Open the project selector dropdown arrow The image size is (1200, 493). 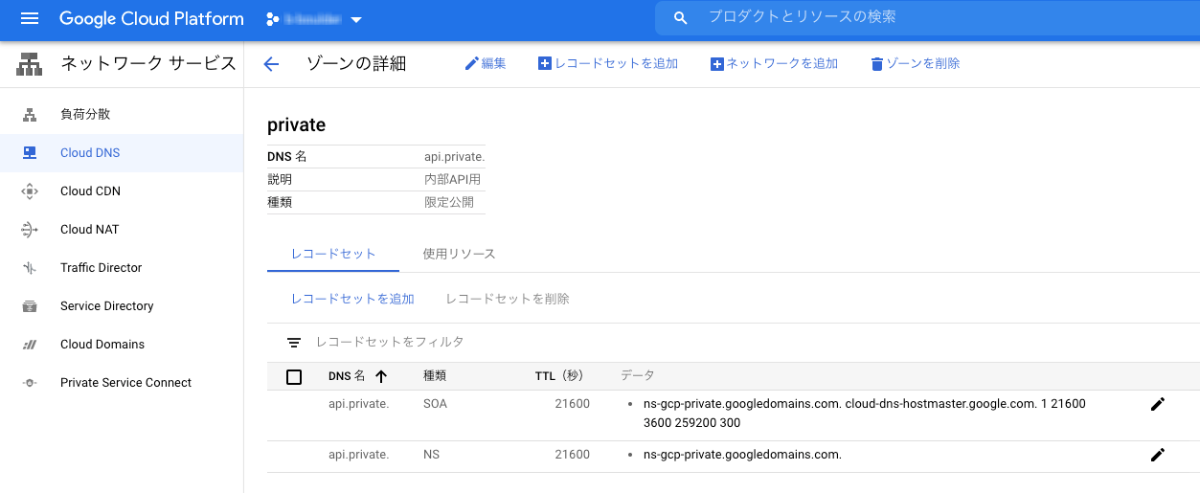356,19
